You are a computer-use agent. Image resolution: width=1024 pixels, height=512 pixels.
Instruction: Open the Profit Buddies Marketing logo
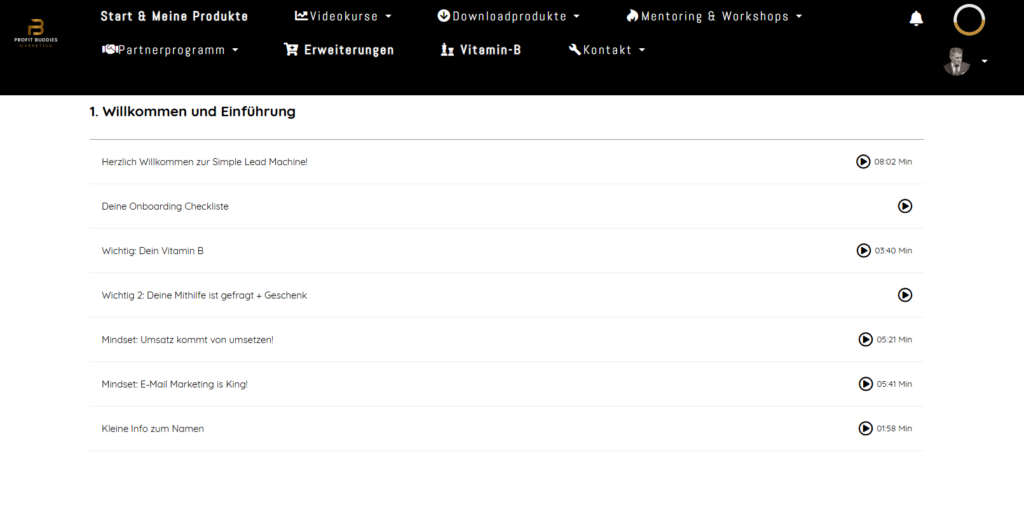pos(36,34)
